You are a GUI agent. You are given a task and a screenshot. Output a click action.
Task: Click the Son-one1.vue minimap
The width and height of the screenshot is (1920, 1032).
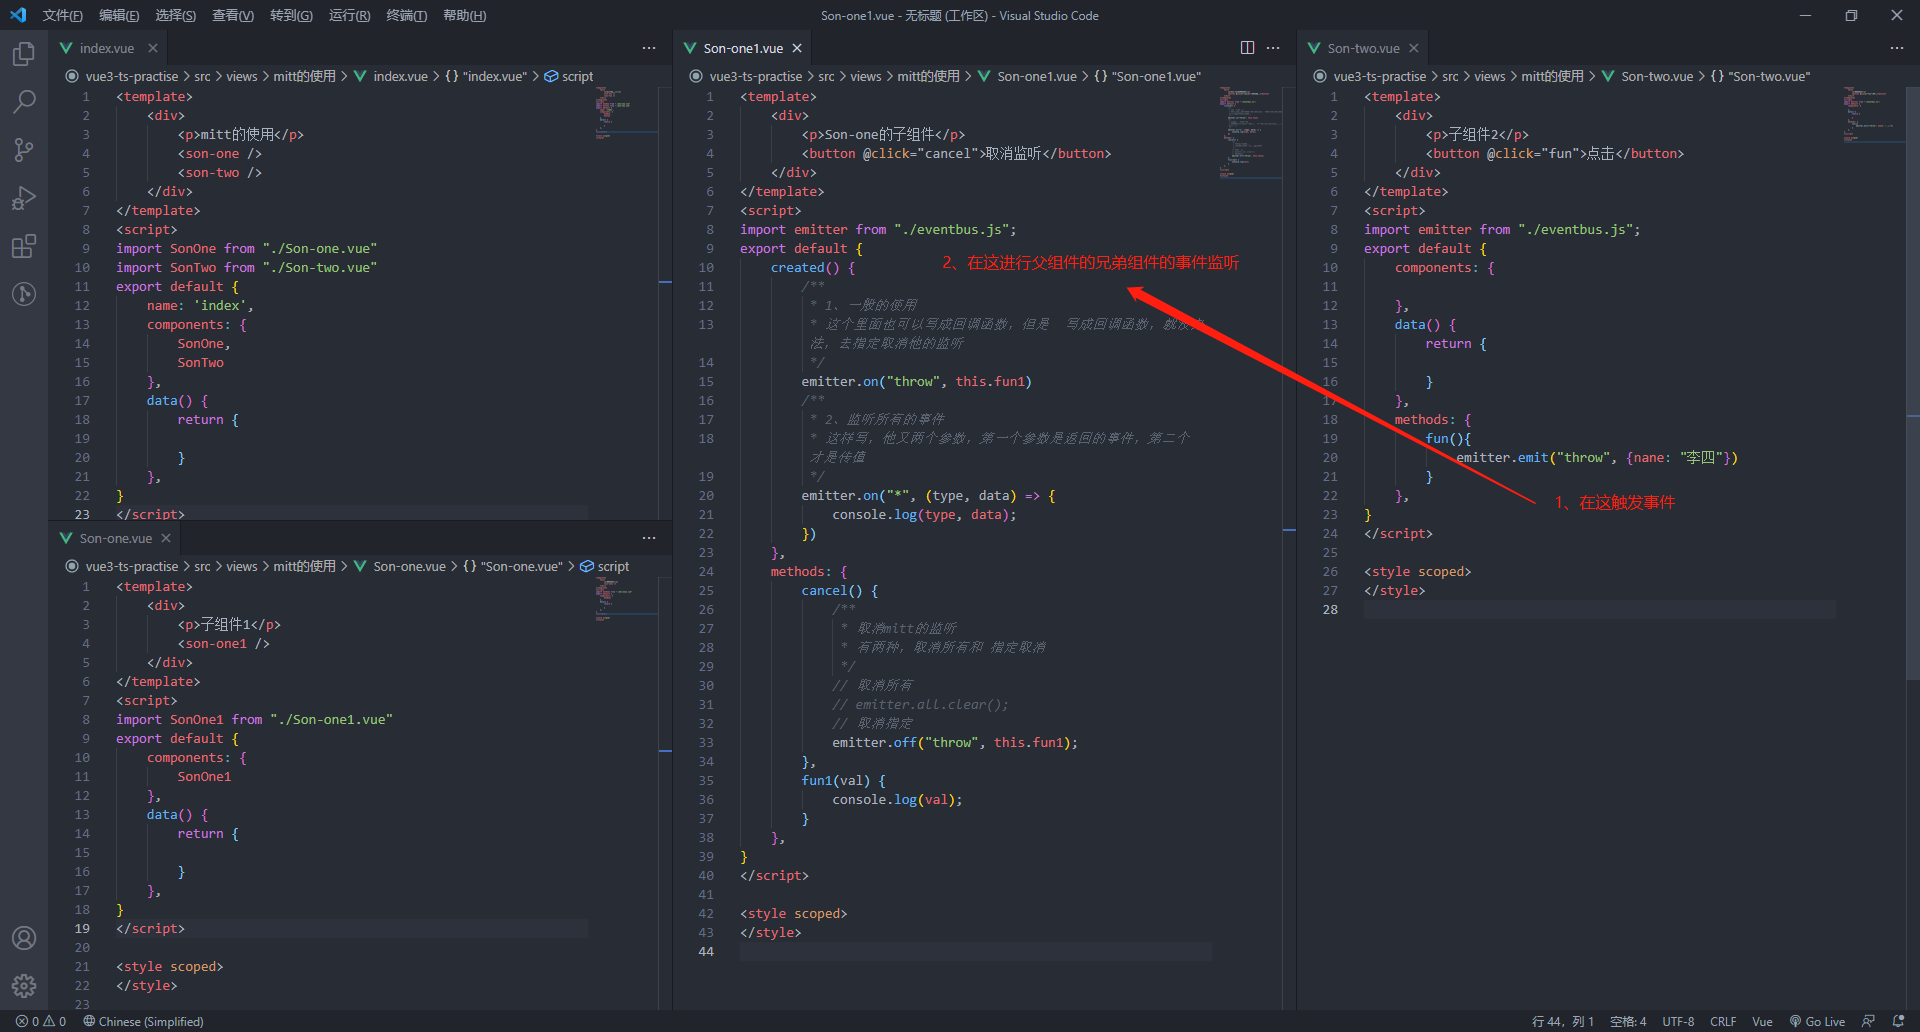(x=1250, y=132)
